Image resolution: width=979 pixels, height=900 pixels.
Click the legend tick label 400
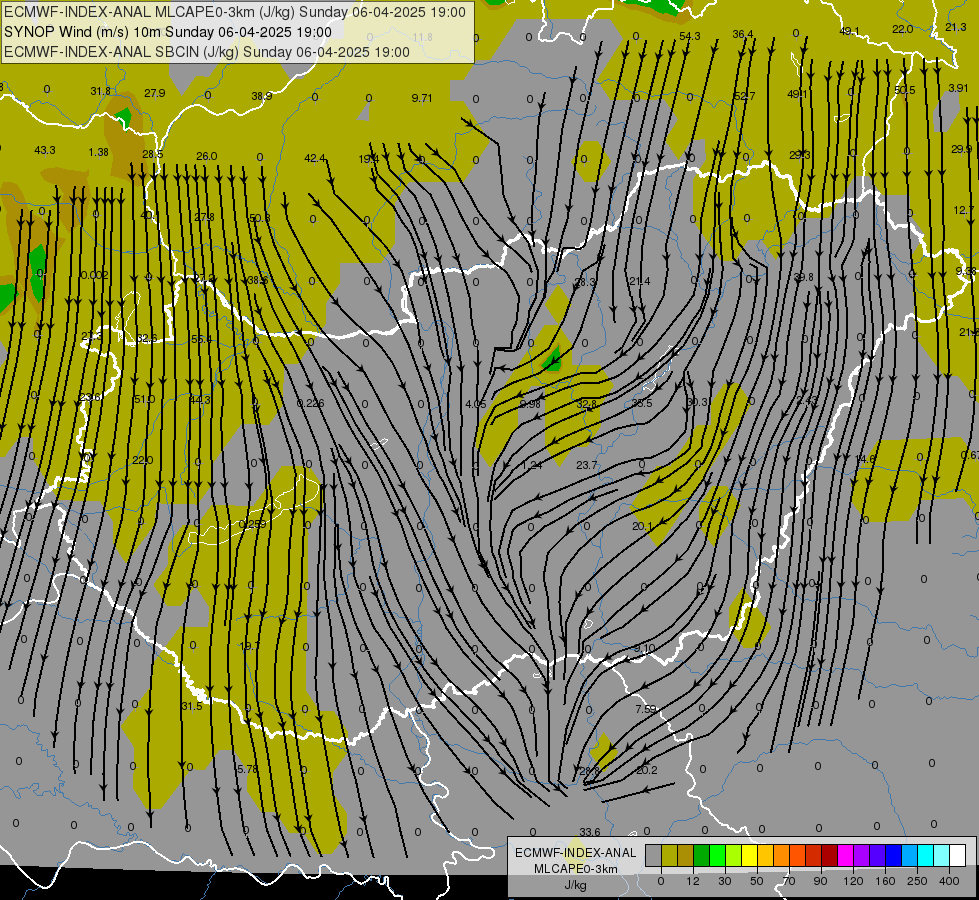click(x=949, y=881)
